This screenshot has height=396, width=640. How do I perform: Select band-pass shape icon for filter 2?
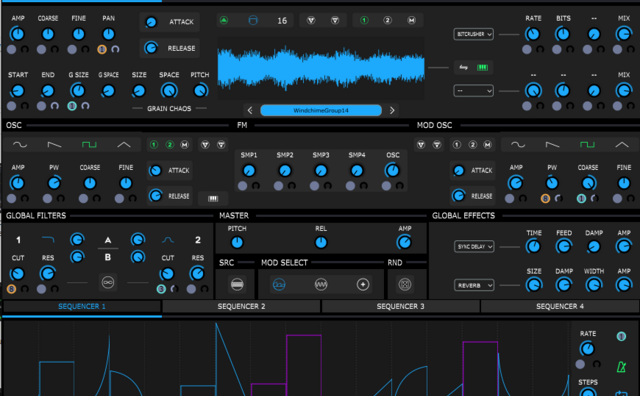coord(168,240)
